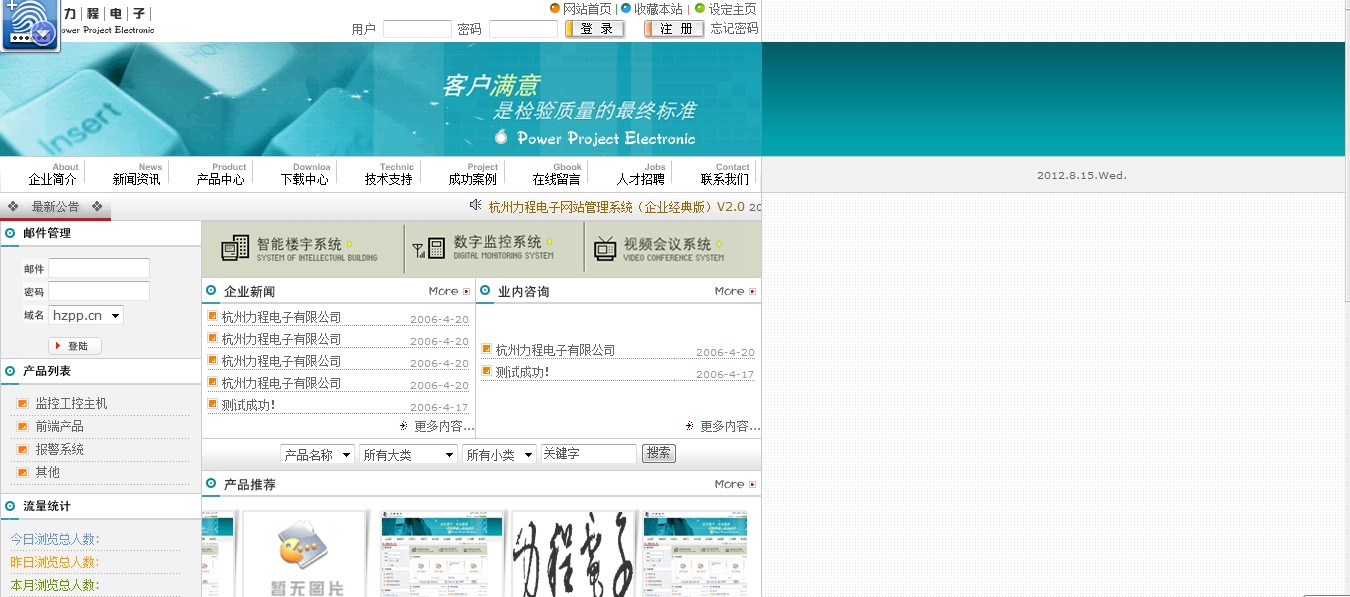Image resolution: width=1350 pixels, height=597 pixels.
Task: Click the 登录 login button
Action: [x=595, y=29]
